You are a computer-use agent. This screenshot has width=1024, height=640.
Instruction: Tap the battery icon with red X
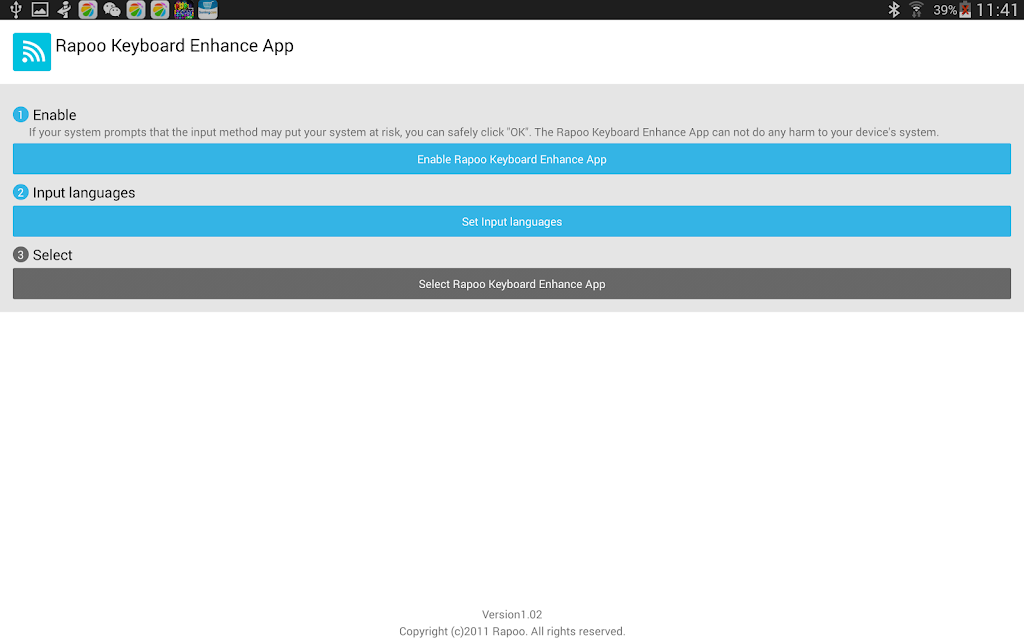(x=965, y=9)
